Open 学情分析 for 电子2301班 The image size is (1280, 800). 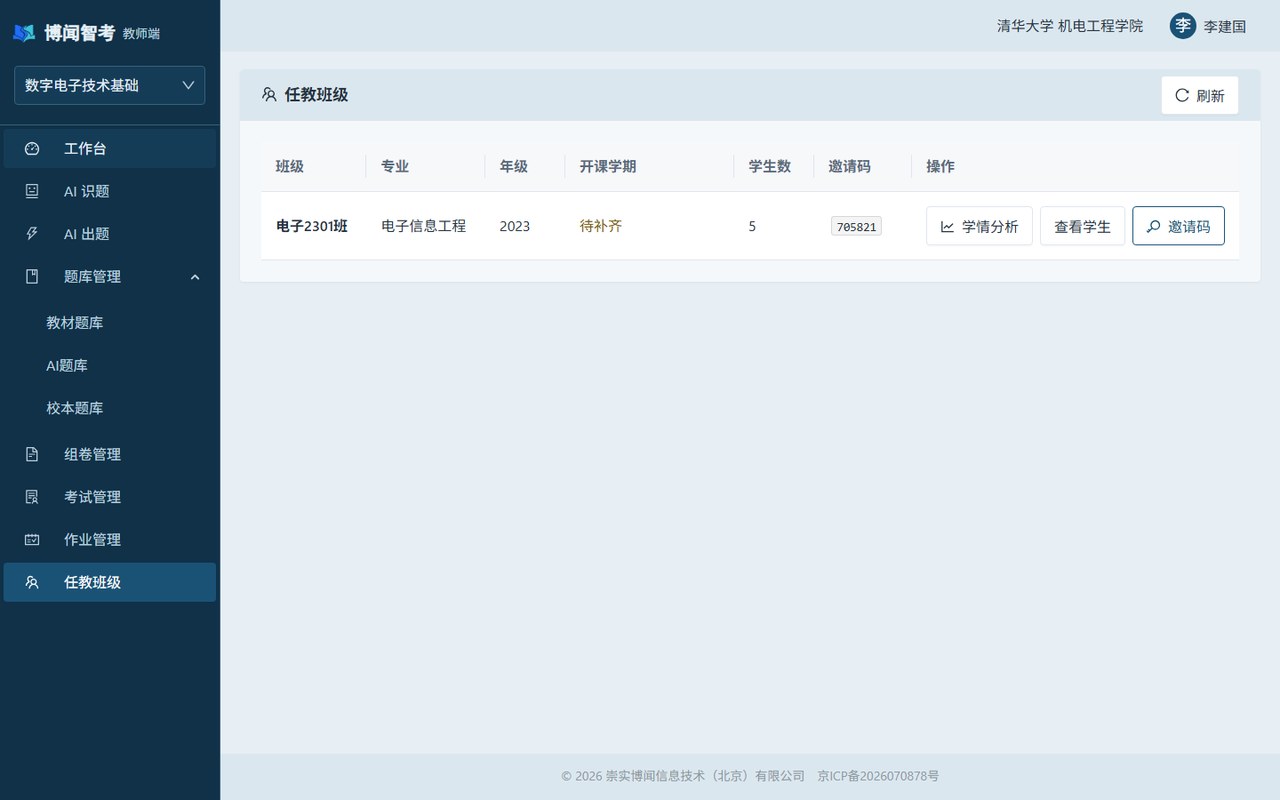pyautogui.click(x=979, y=226)
